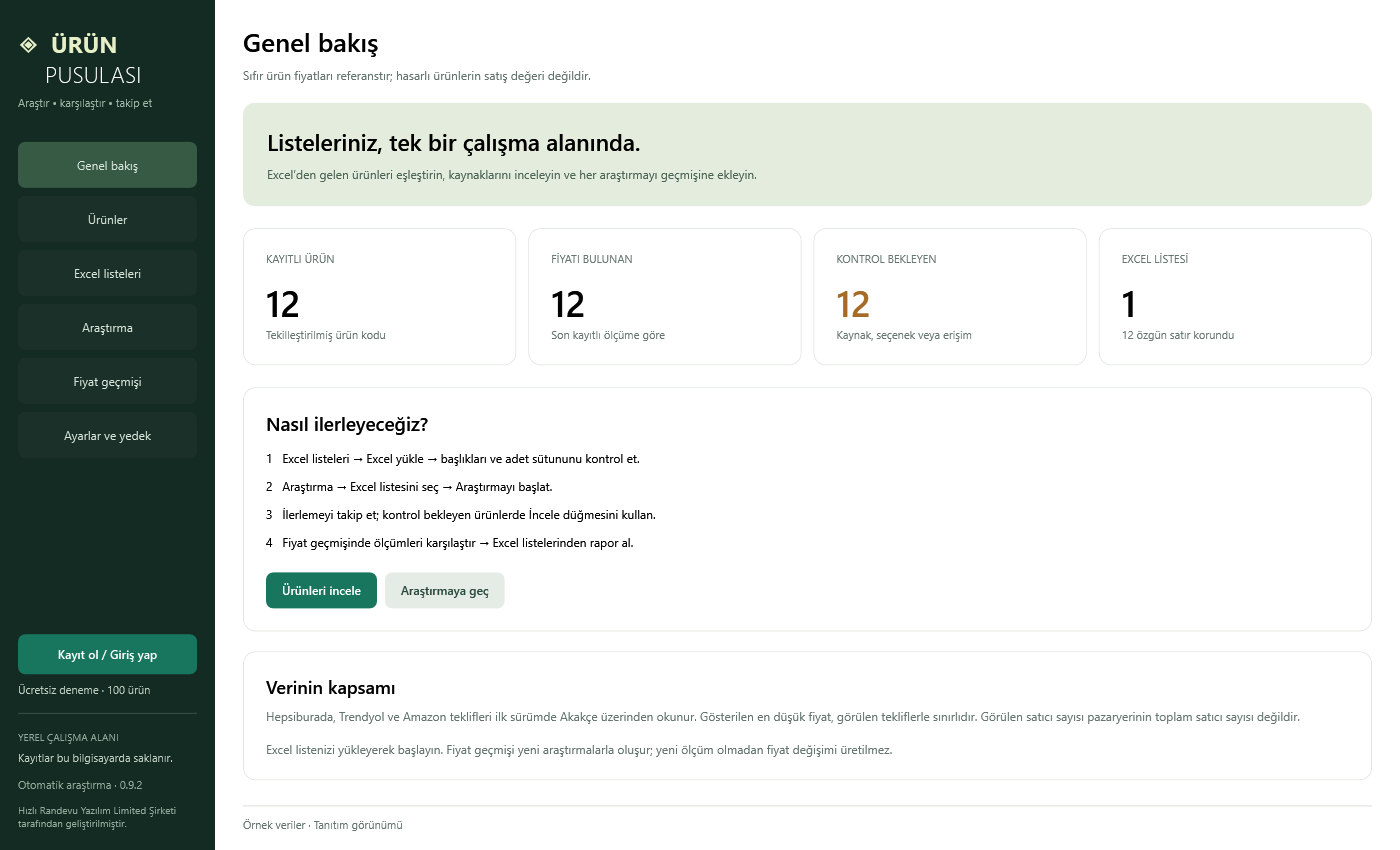Open Fiyat geçmişi in sidebar
The image size is (1400, 850).
pyautogui.click(x=107, y=381)
